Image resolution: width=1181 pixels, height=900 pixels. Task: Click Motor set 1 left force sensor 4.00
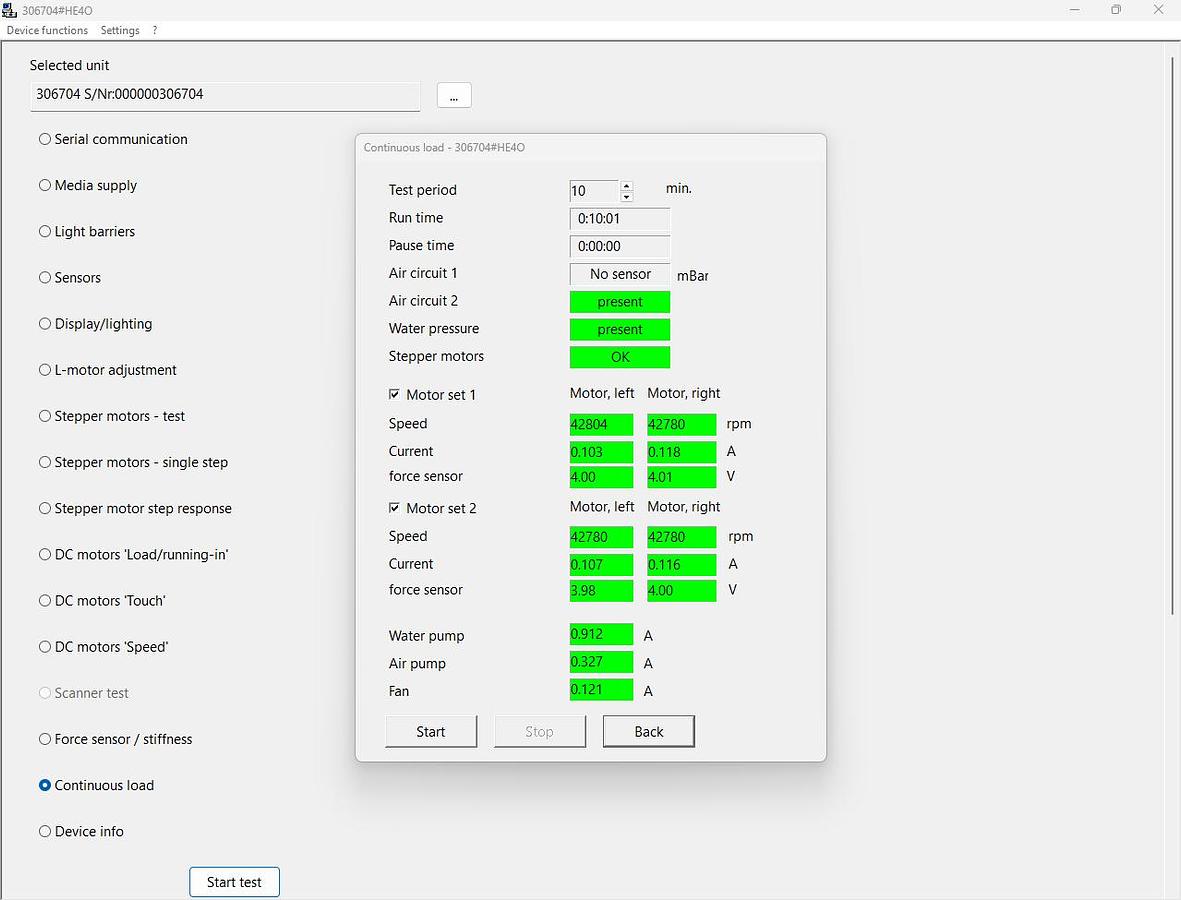pyautogui.click(x=601, y=477)
